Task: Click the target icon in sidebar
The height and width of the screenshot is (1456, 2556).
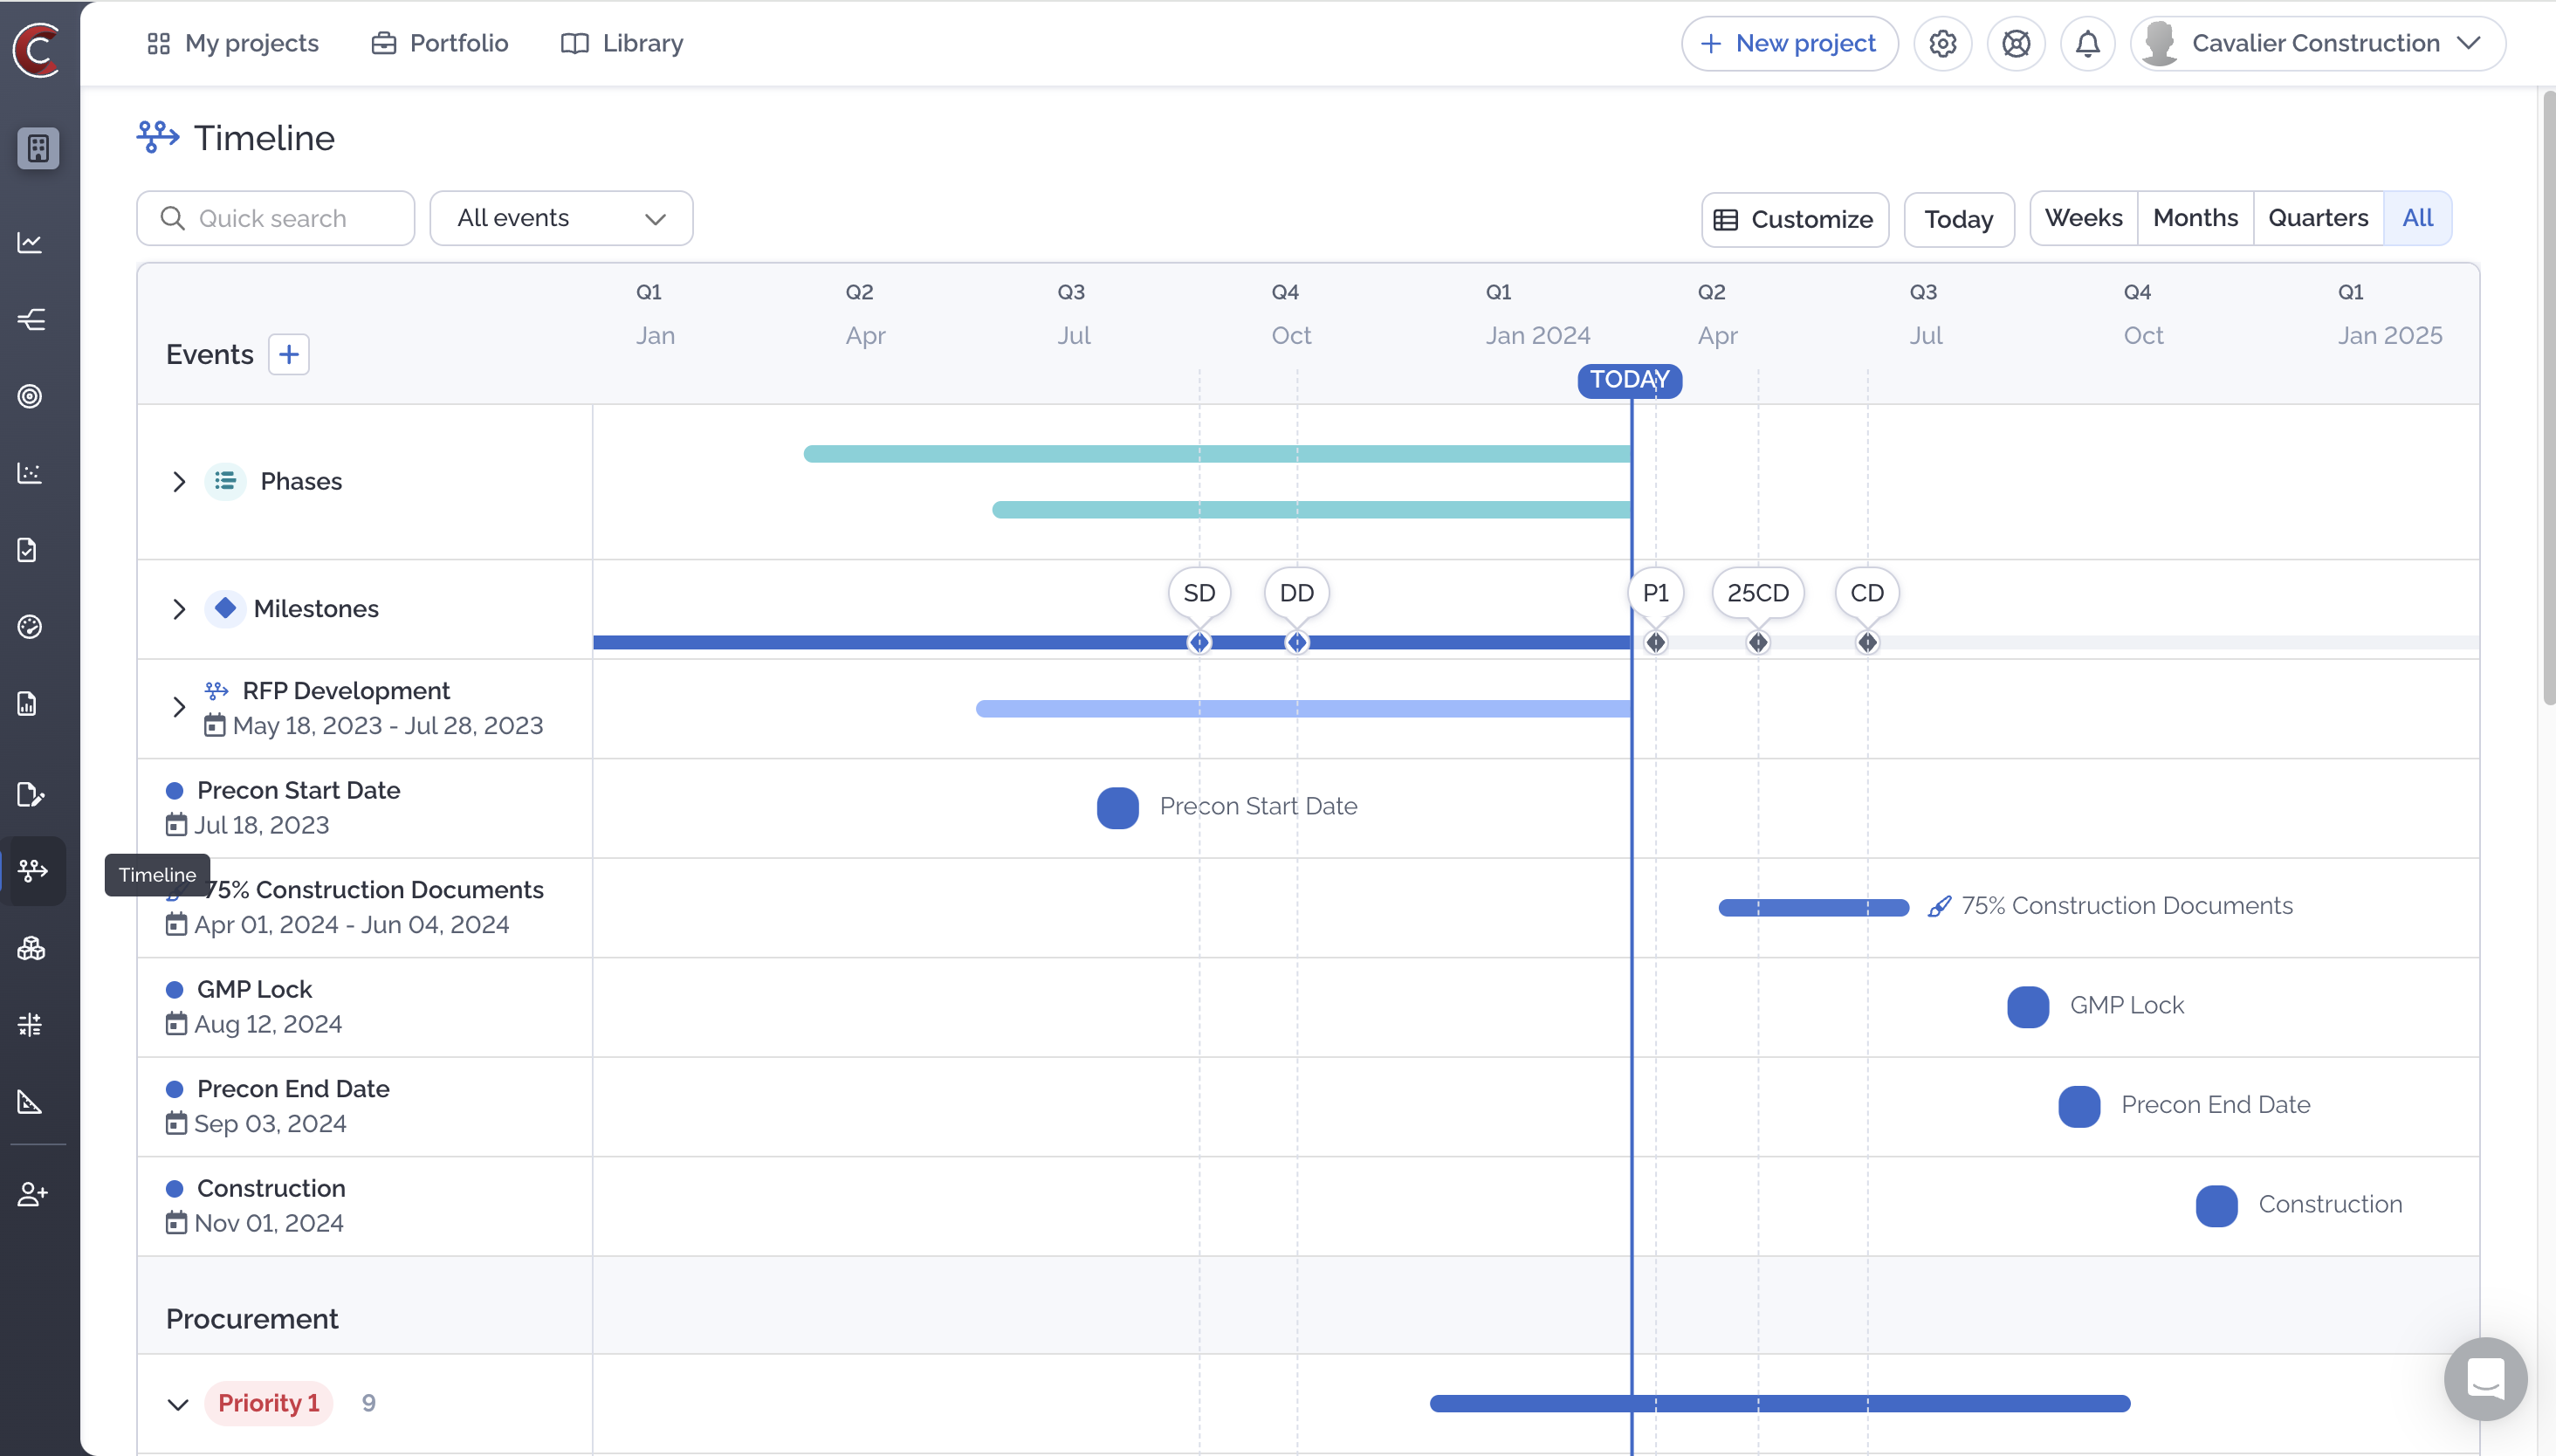Action: tap(30, 397)
